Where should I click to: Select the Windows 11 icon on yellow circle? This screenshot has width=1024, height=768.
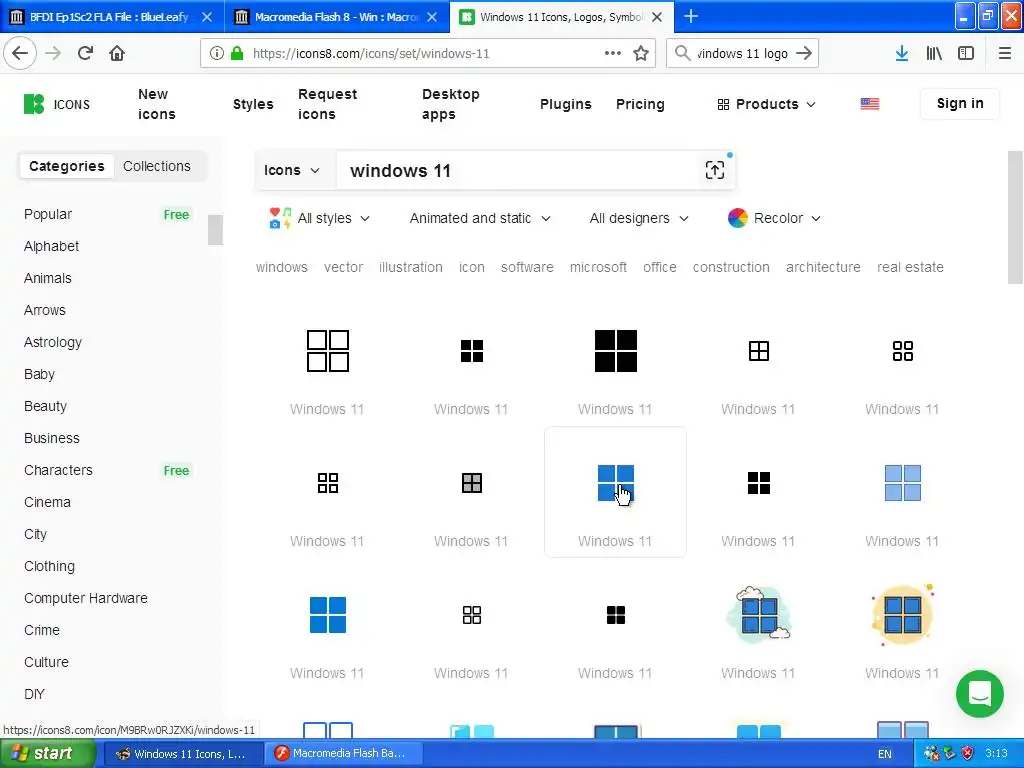pos(903,614)
